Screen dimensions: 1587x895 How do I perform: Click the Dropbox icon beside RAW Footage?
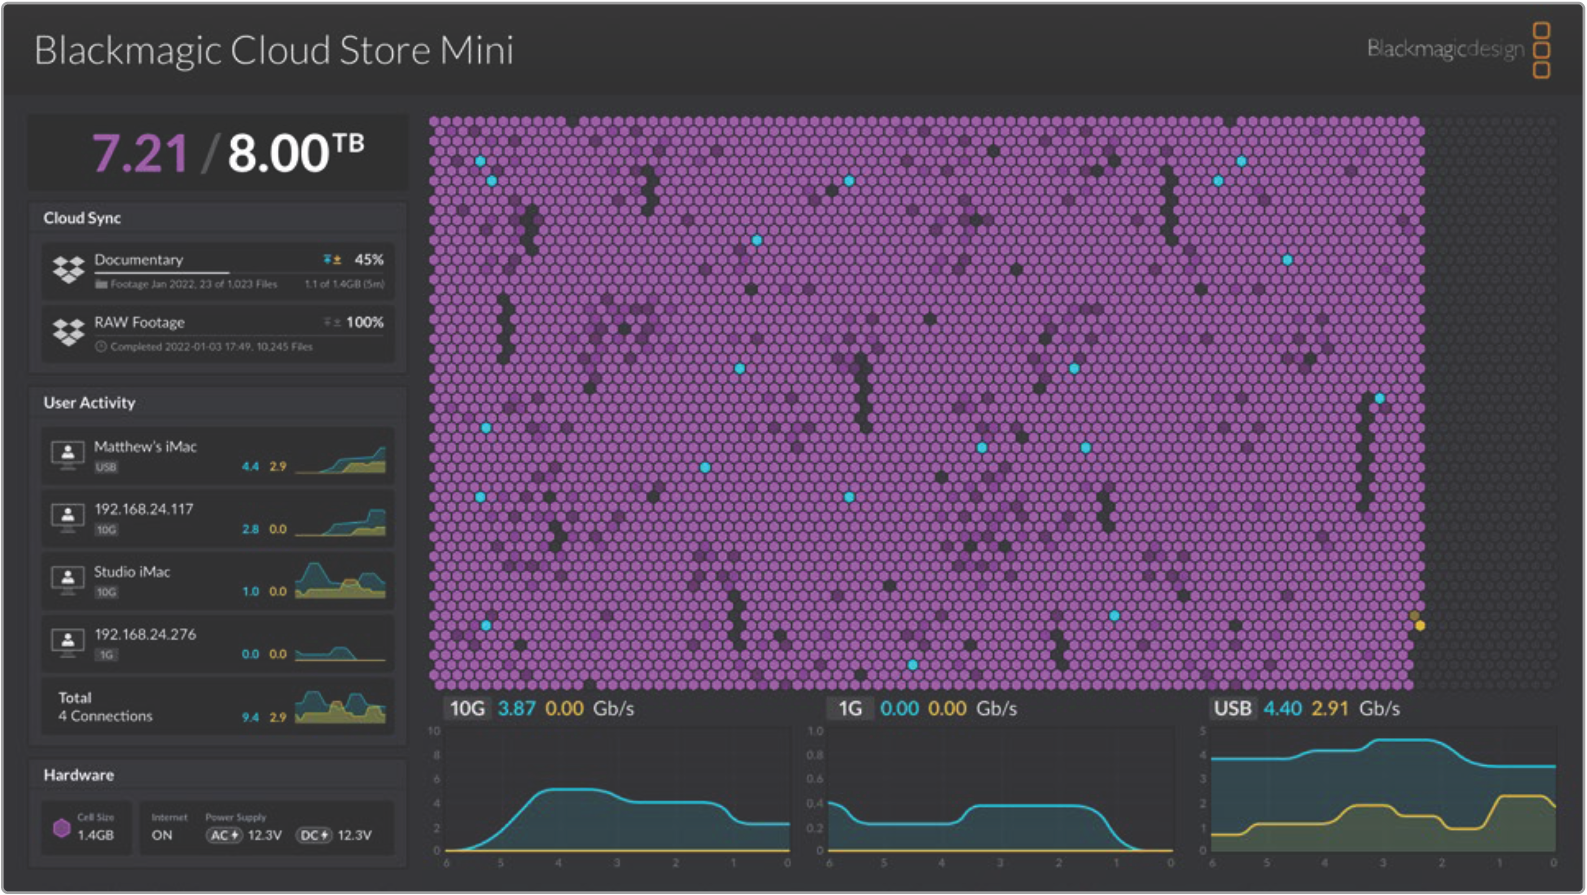(x=68, y=332)
